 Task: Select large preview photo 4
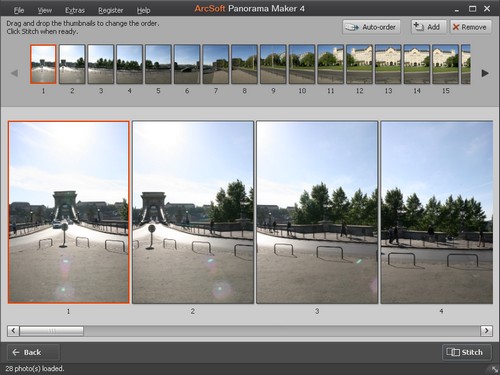pyautogui.click(x=437, y=212)
